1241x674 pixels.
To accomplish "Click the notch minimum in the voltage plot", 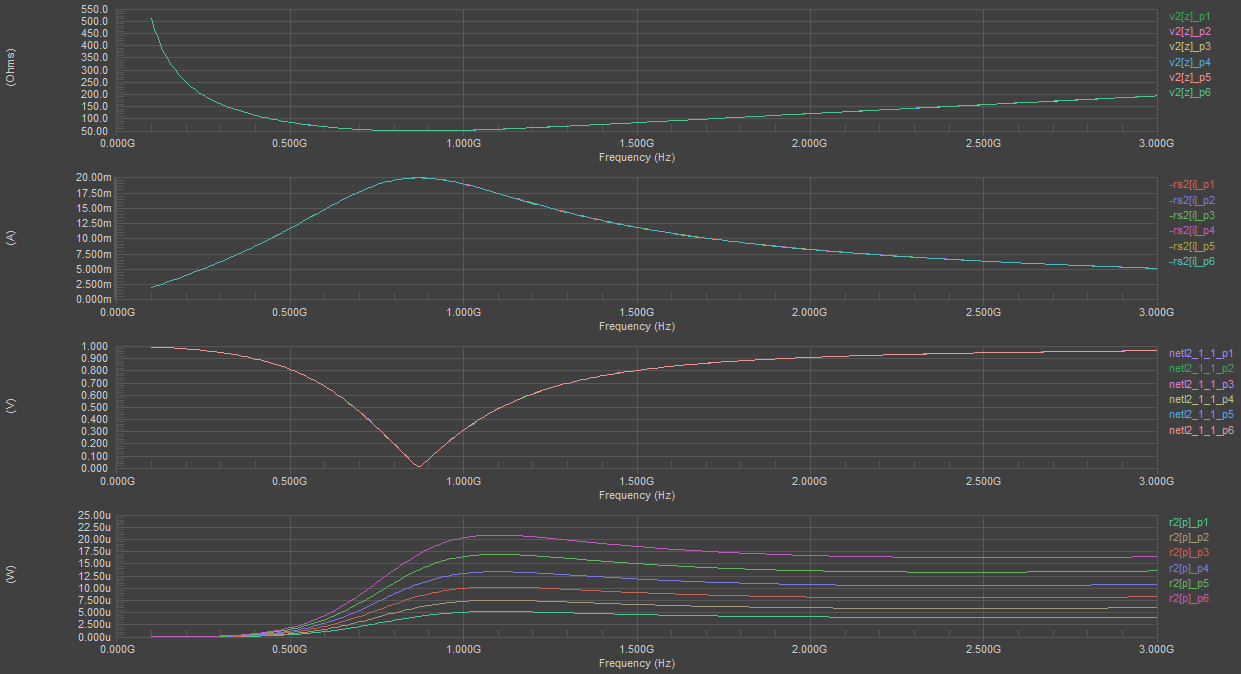I will (x=418, y=466).
